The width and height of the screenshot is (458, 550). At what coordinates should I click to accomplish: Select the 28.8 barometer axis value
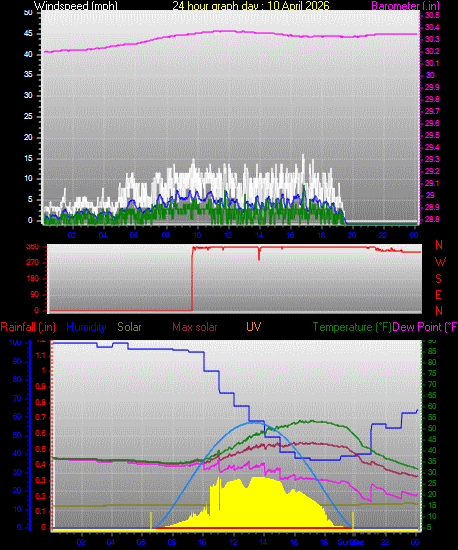click(x=433, y=219)
